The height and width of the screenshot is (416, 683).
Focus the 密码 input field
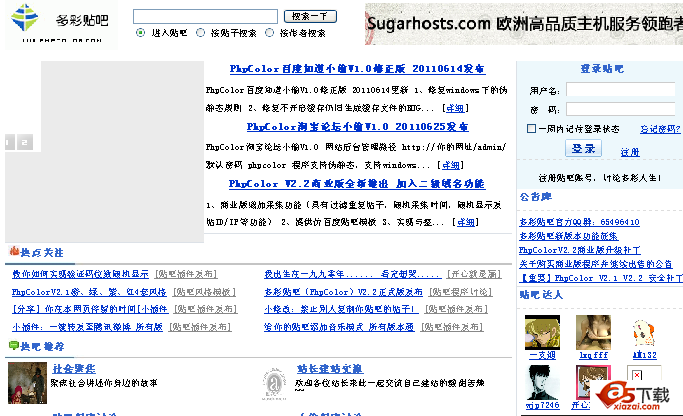tap(621, 109)
